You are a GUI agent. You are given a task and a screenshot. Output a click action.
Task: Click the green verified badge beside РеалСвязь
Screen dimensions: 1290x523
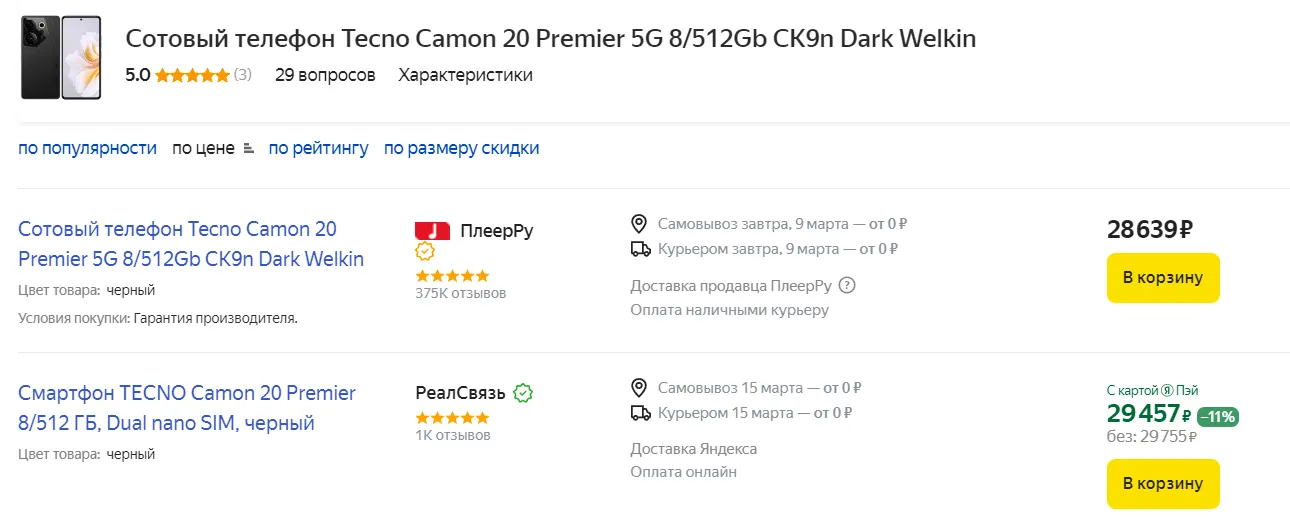[523, 393]
